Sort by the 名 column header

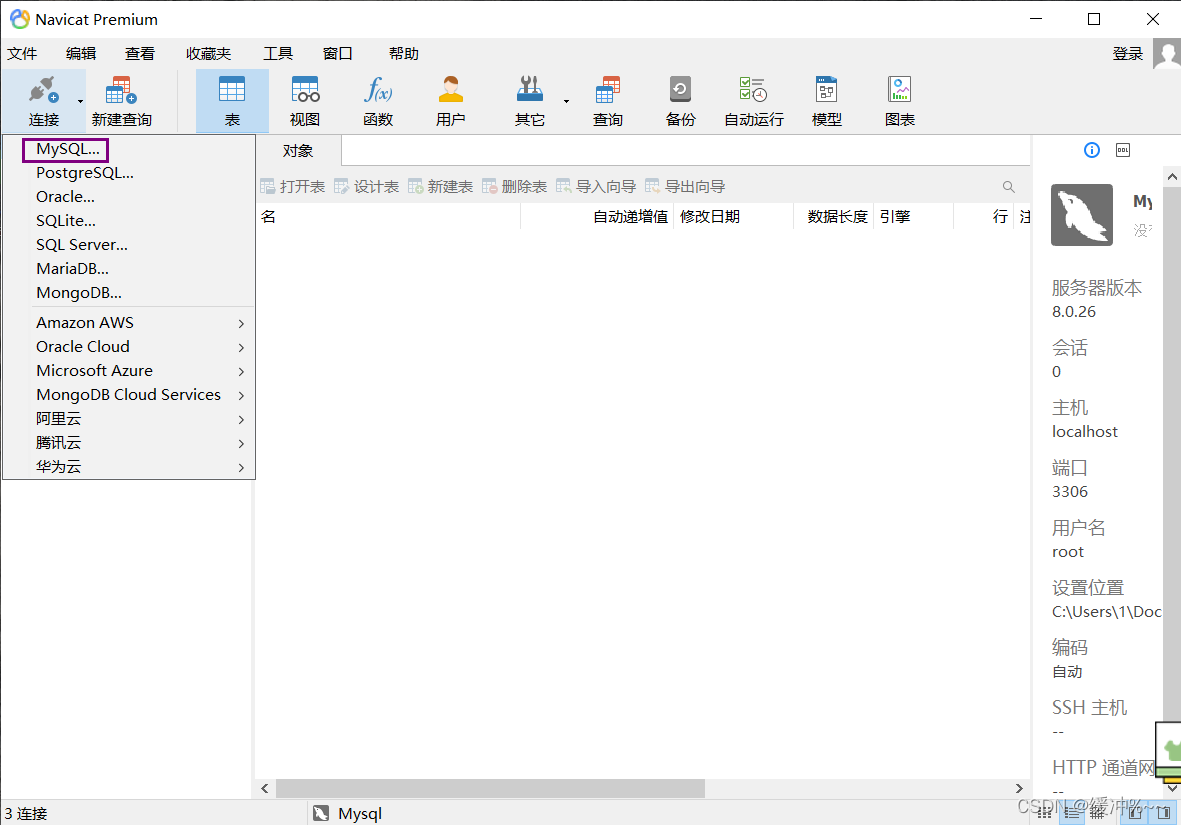(x=389, y=217)
